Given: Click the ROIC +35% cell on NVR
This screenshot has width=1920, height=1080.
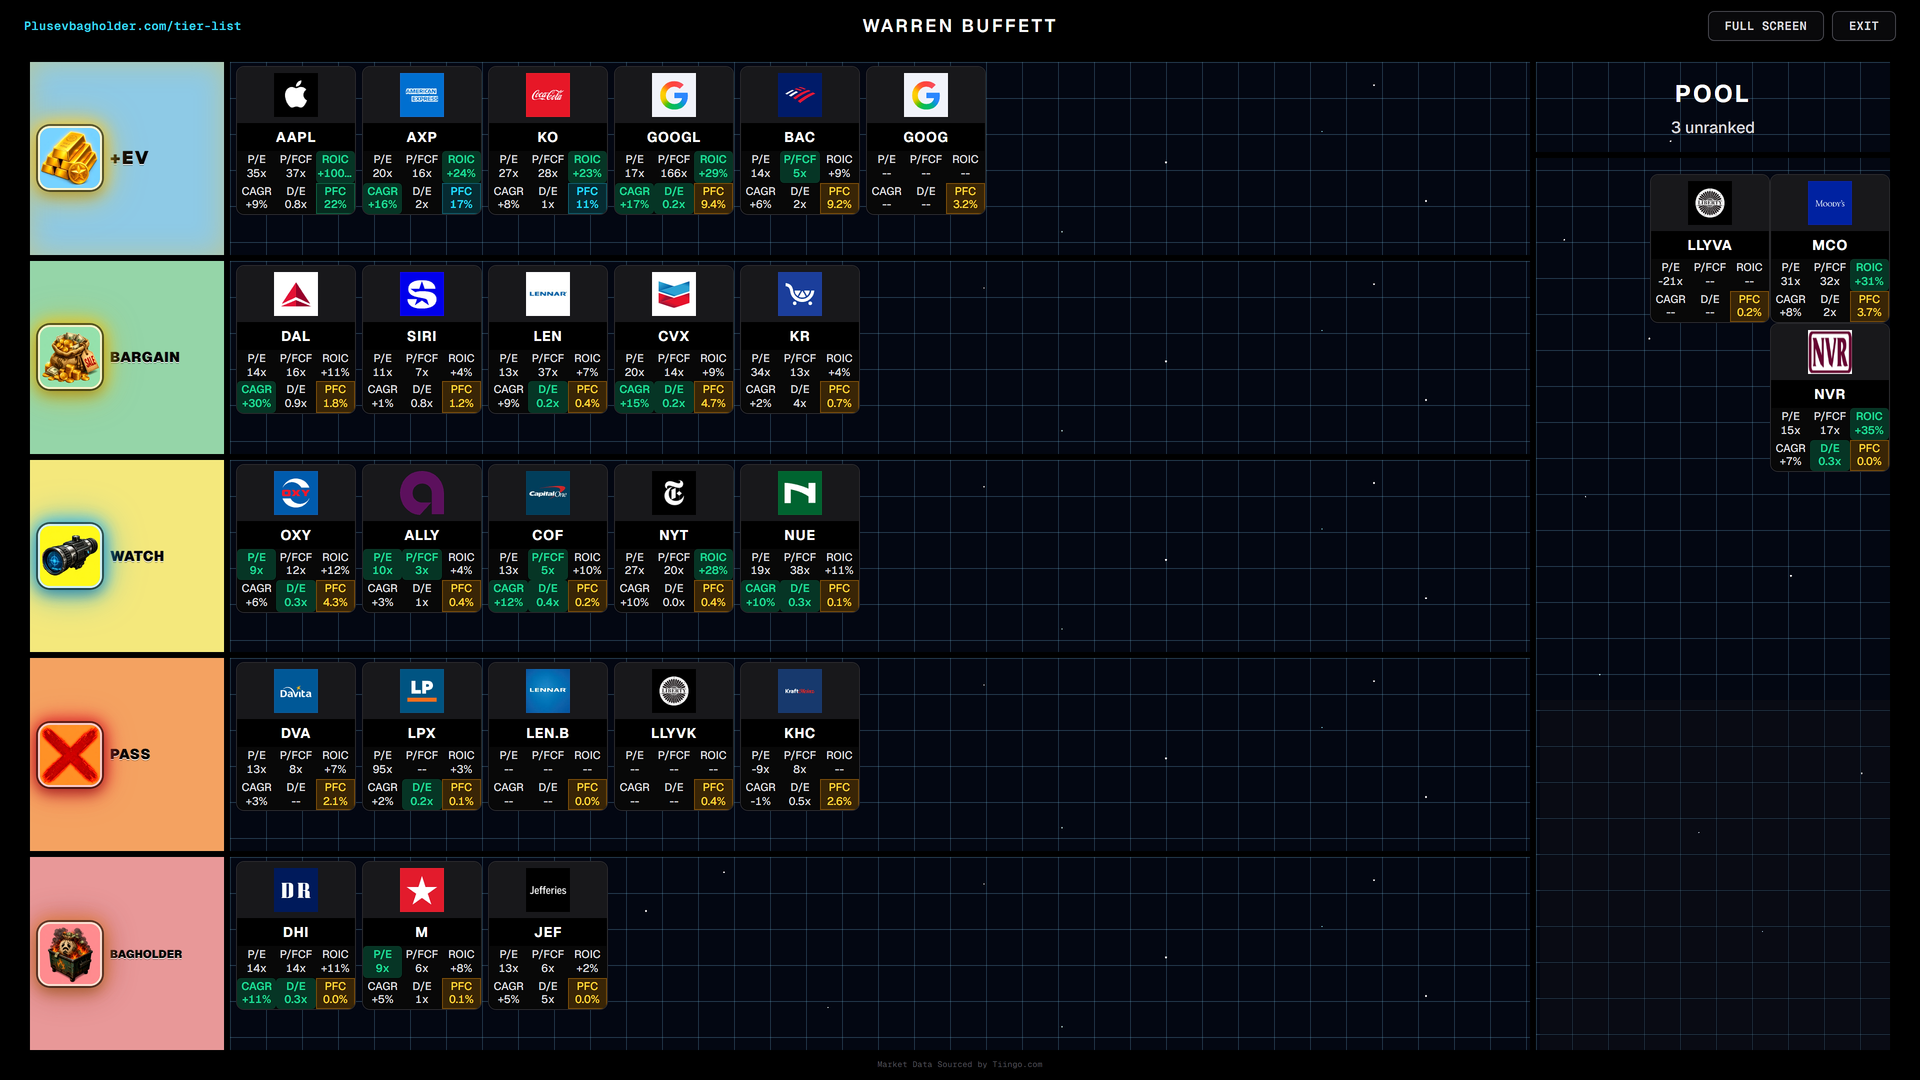Looking at the screenshot, I should pyautogui.click(x=1869, y=423).
